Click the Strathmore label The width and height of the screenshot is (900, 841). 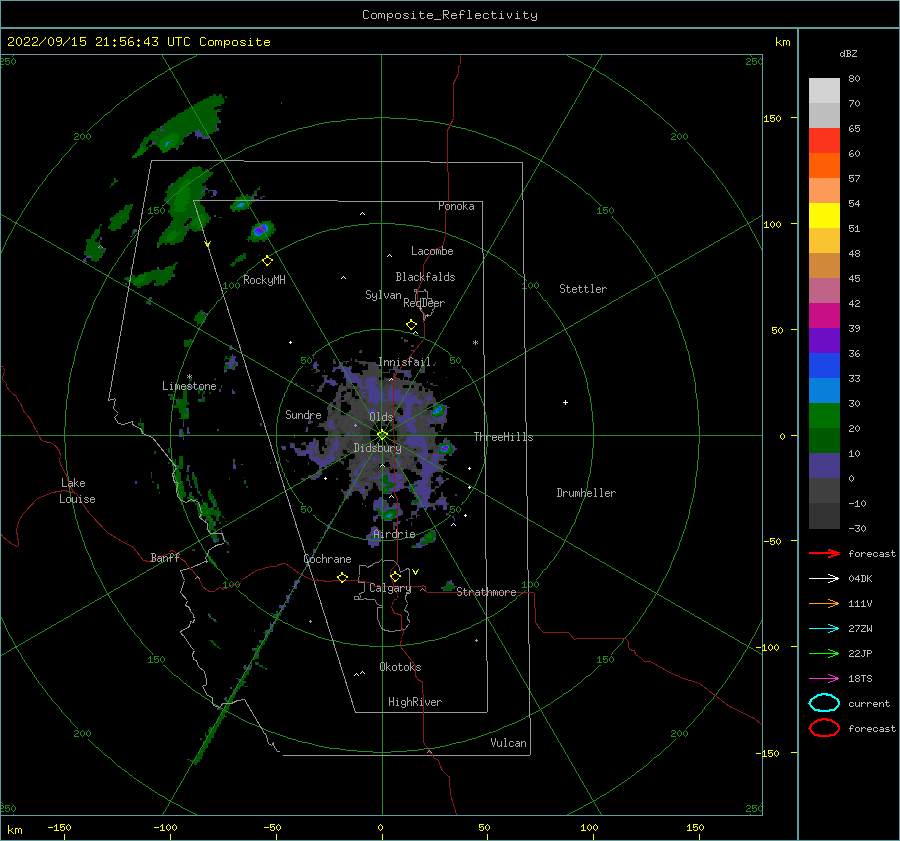click(486, 592)
